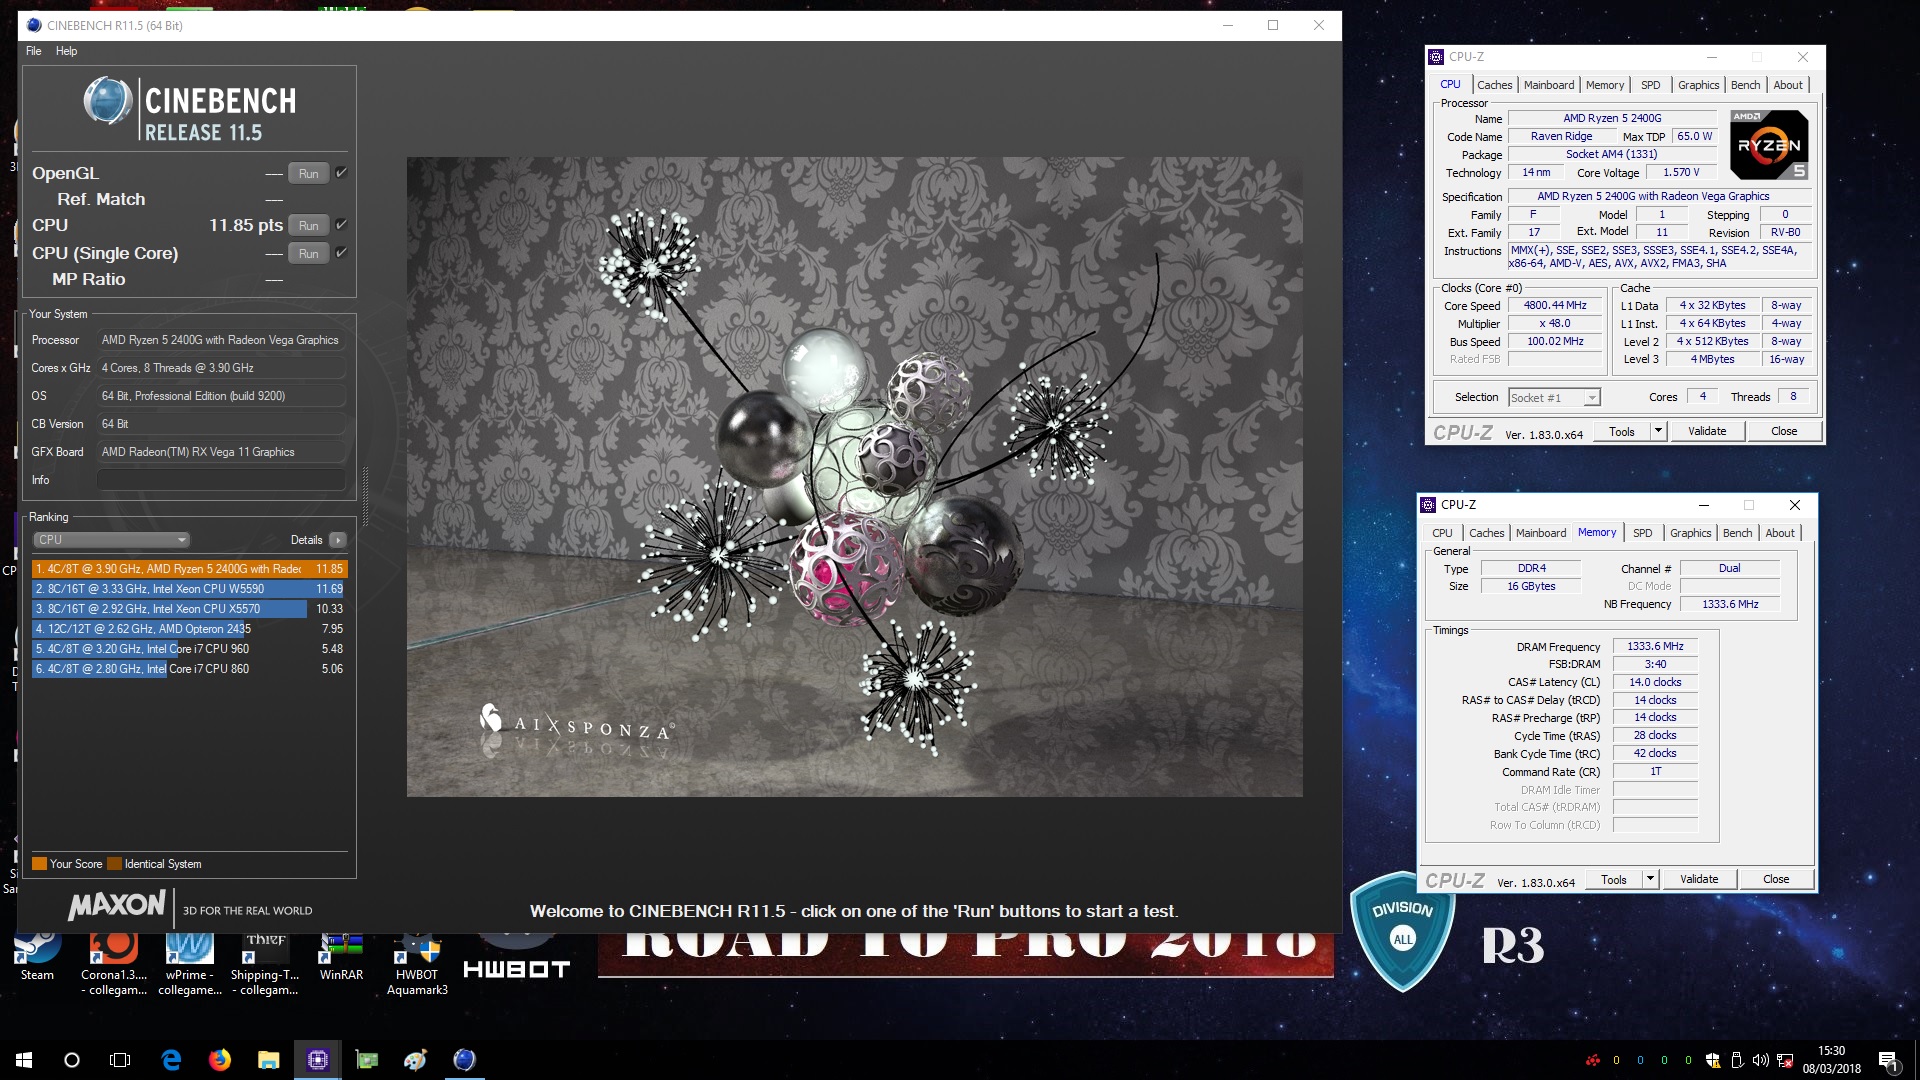Screen dimensions: 1920x1080
Task: Click Tools button in lower CPU-Z window
Action: pyautogui.click(x=1614, y=879)
